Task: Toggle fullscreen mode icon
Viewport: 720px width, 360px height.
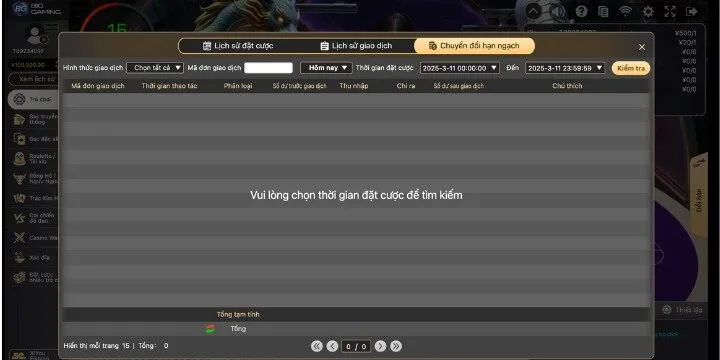Action: (x=670, y=11)
